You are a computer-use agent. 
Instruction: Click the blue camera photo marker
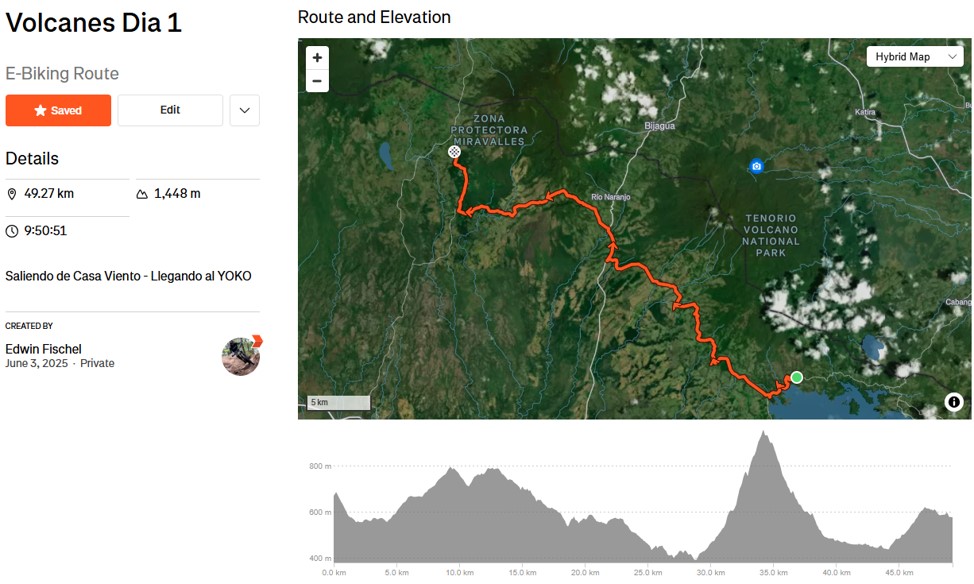(x=757, y=166)
